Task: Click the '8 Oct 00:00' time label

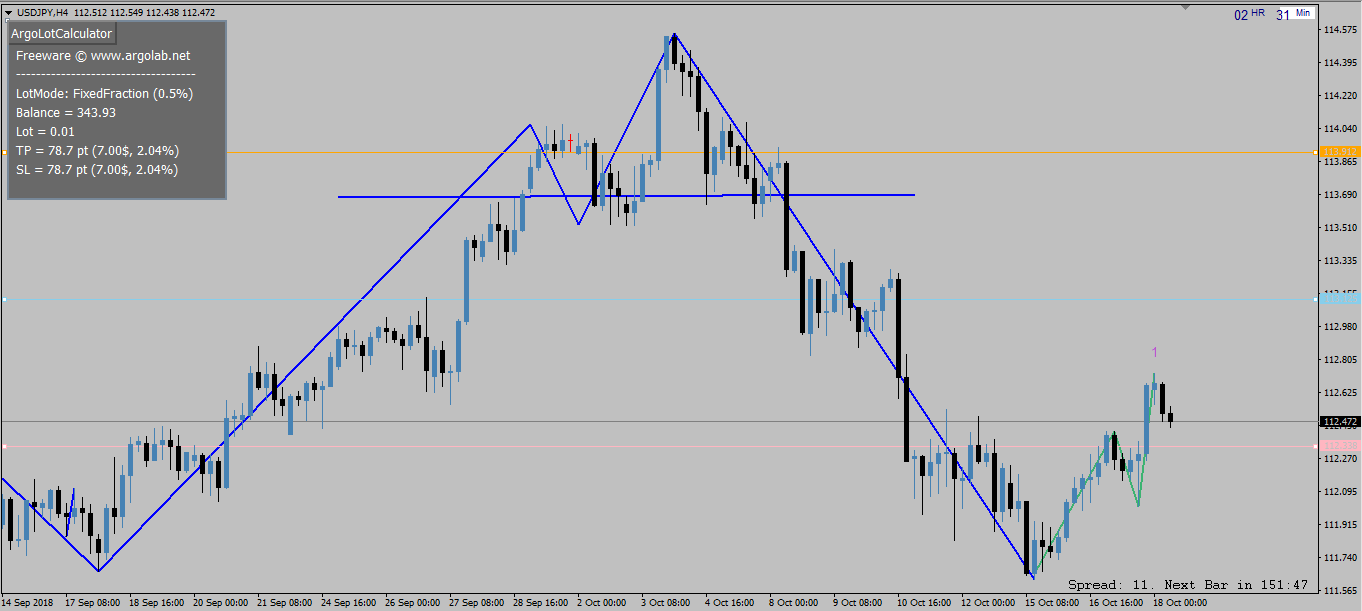Action: pyautogui.click(x=794, y=604)
